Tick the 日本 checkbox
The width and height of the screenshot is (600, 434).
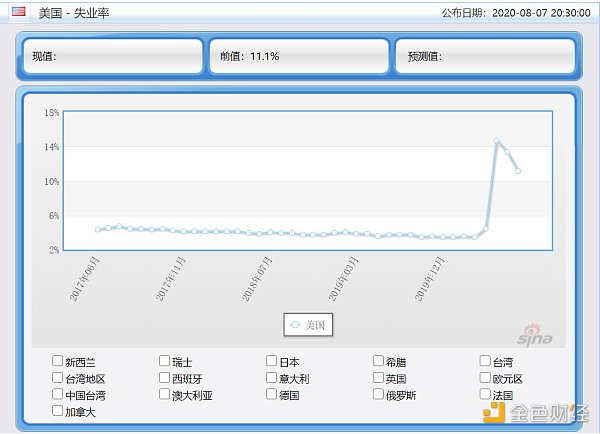[x=272, y=362]
